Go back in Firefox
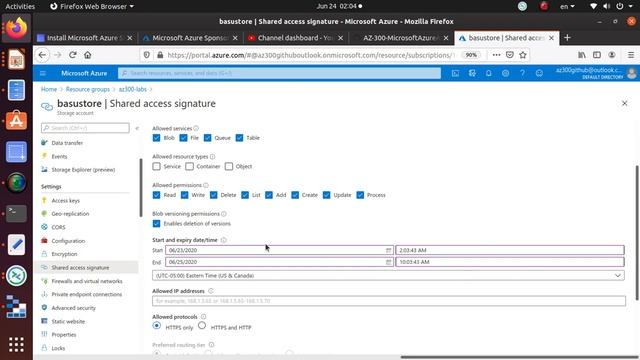The width and height of the screenshot is (640, 360). pyautogui.click(x=42, y=55)
